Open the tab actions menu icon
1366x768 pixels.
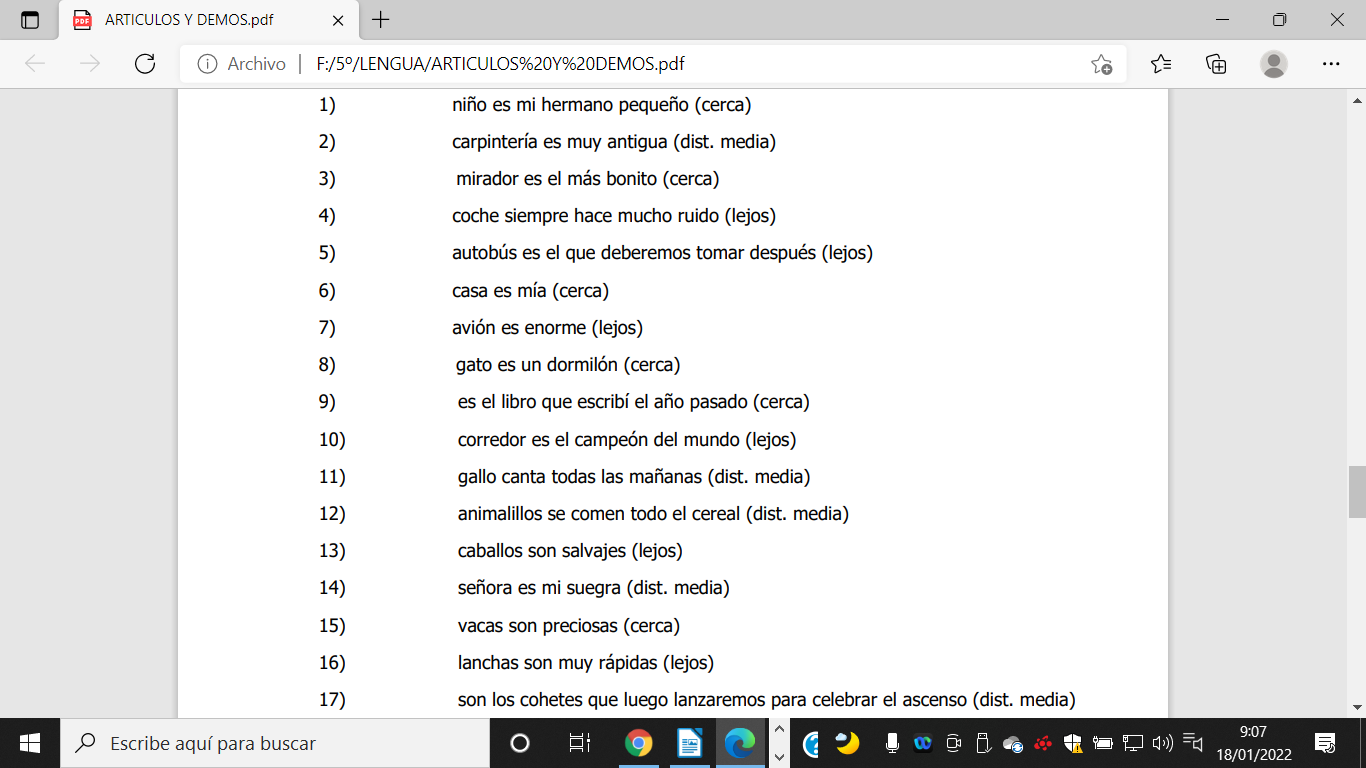(30, 20)
